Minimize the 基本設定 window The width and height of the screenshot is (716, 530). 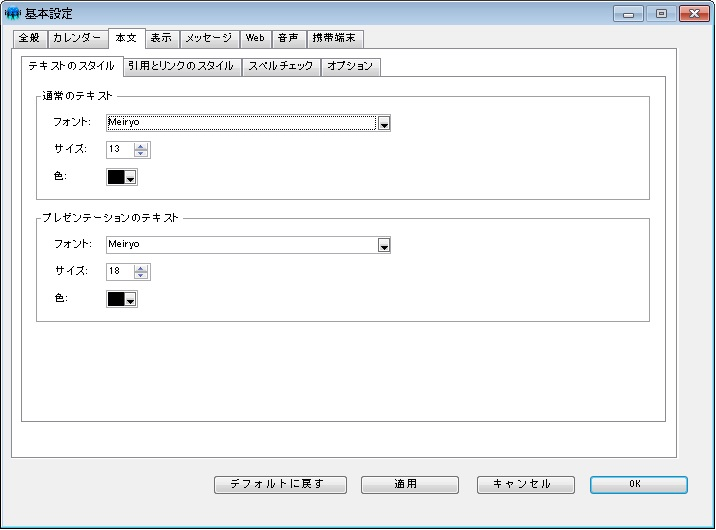point(628,14)
